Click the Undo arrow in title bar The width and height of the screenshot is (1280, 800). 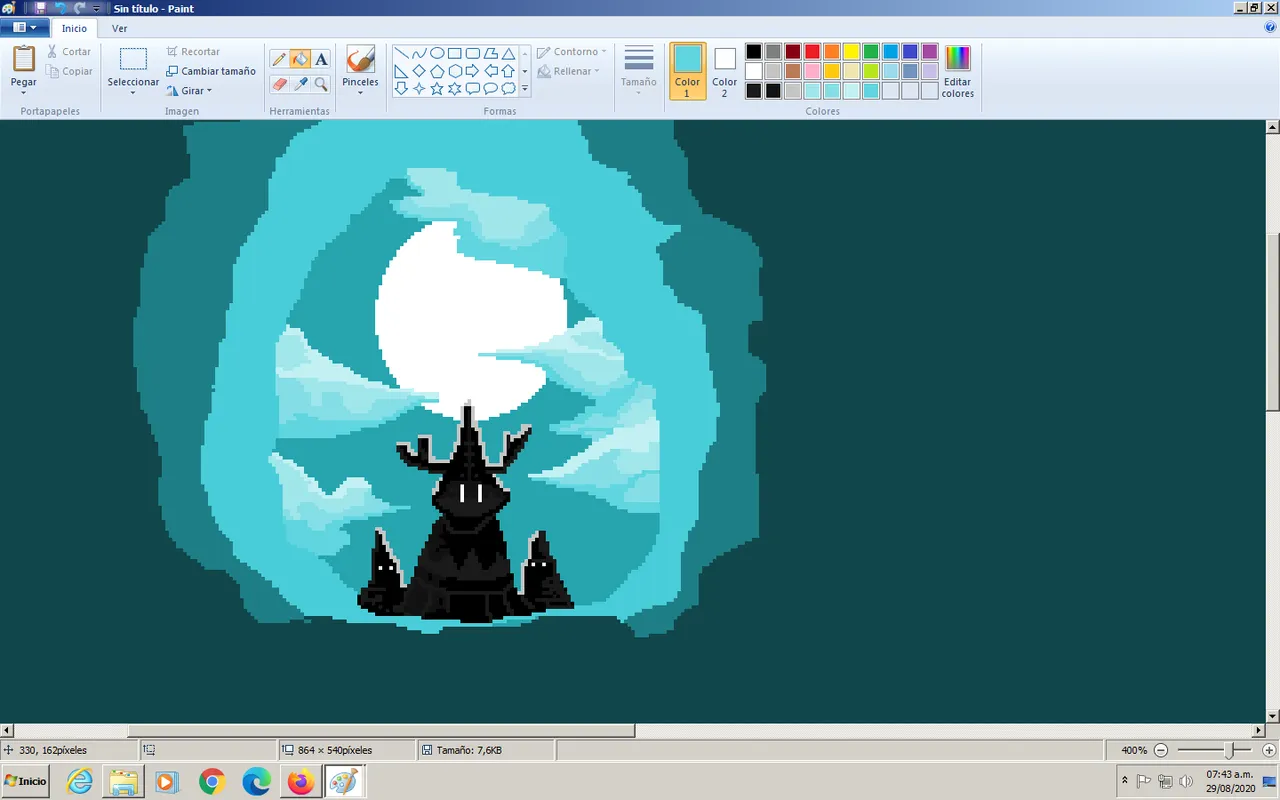(60, 8)
